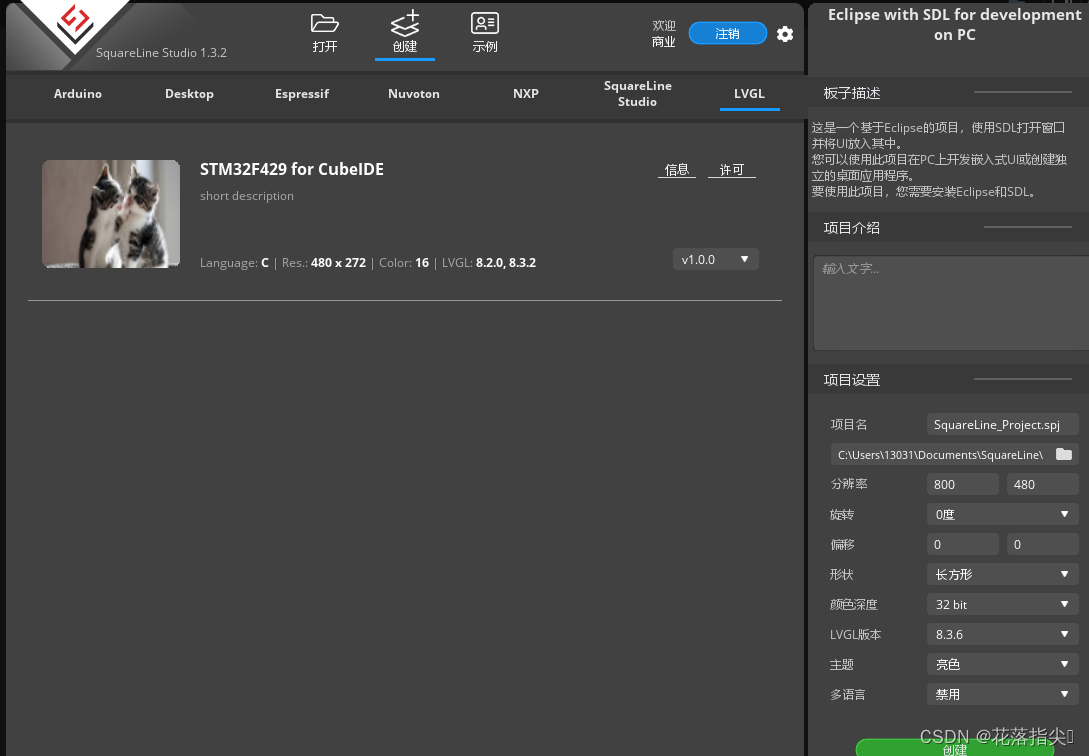Switch to the Desktop tab
The width and height of the screenshot is (1089, 756).
[x=189, y=94]
